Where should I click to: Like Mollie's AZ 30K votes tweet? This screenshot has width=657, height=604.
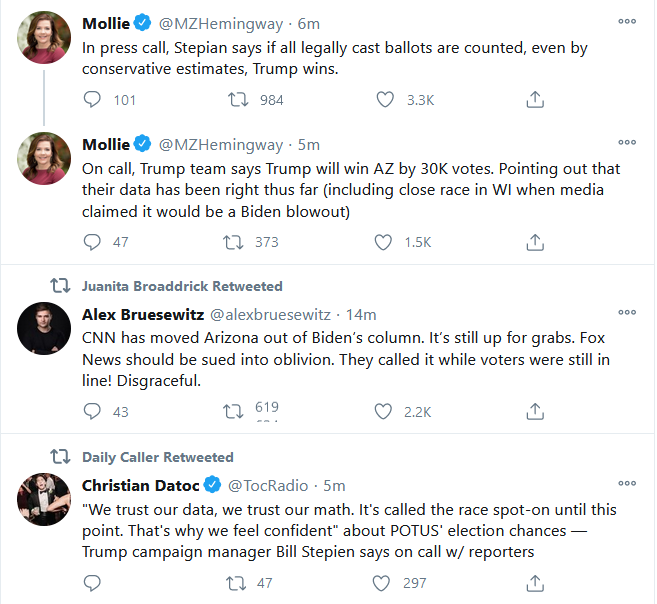tap(384, 242)
